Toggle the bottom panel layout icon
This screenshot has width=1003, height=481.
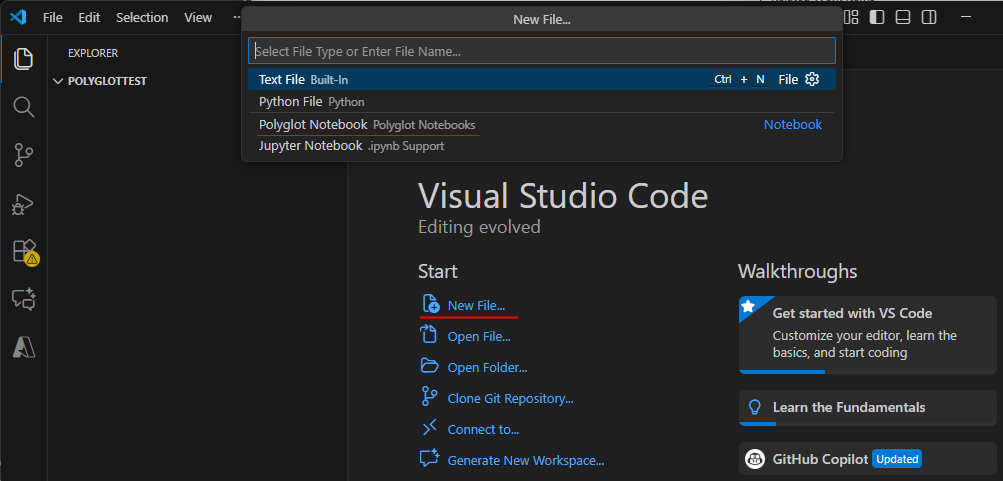(x=903, y=17)
